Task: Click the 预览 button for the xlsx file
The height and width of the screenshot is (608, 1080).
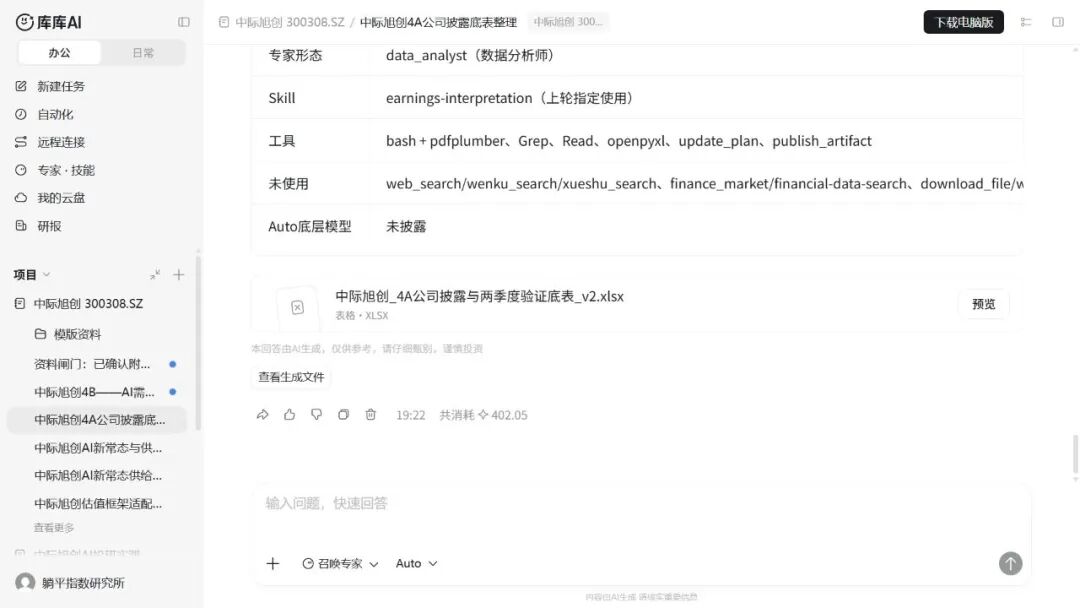Action: point(983,304)
